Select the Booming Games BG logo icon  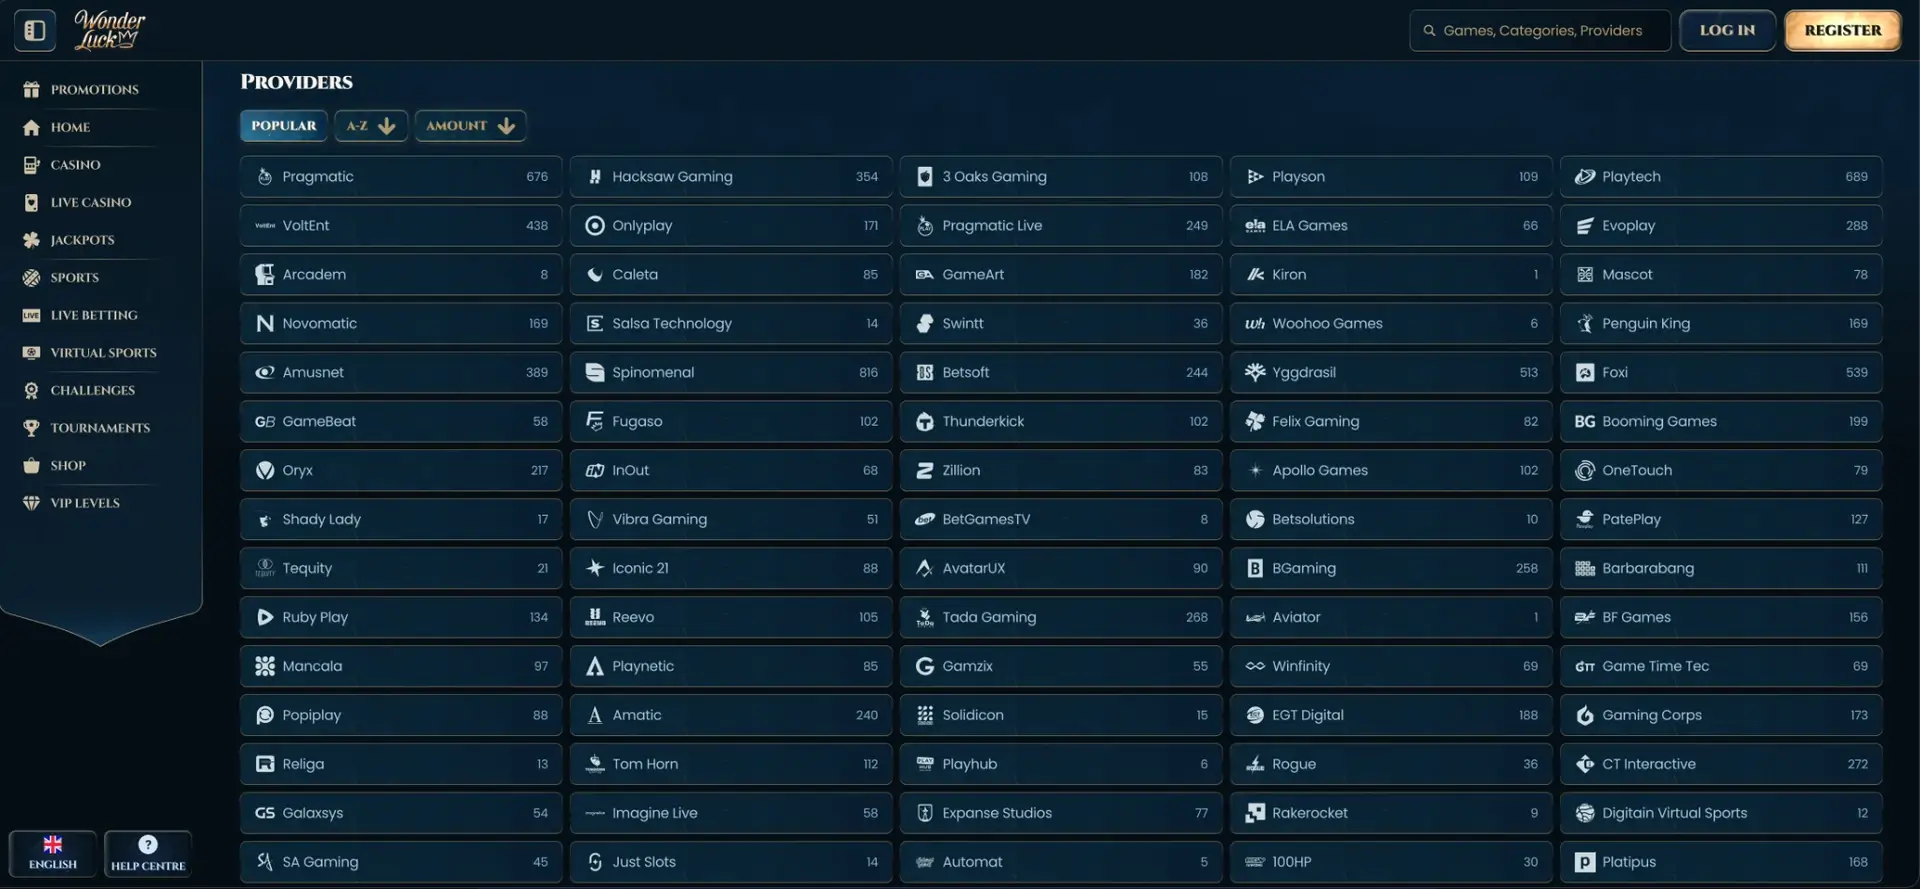click(x=1584, y=421)
